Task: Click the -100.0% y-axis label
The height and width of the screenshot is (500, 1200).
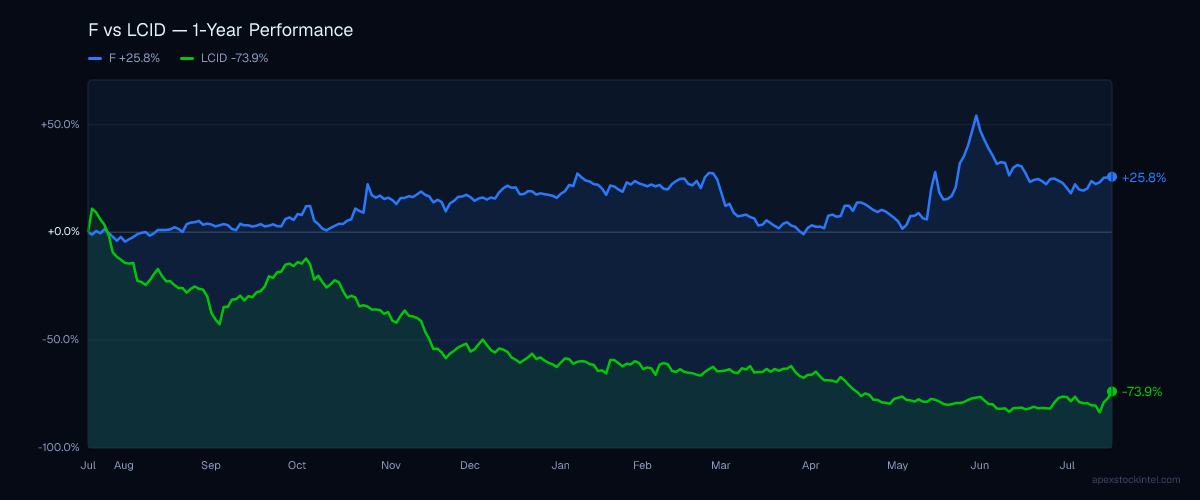Action: pyautogui.click(x=59, y=447)
